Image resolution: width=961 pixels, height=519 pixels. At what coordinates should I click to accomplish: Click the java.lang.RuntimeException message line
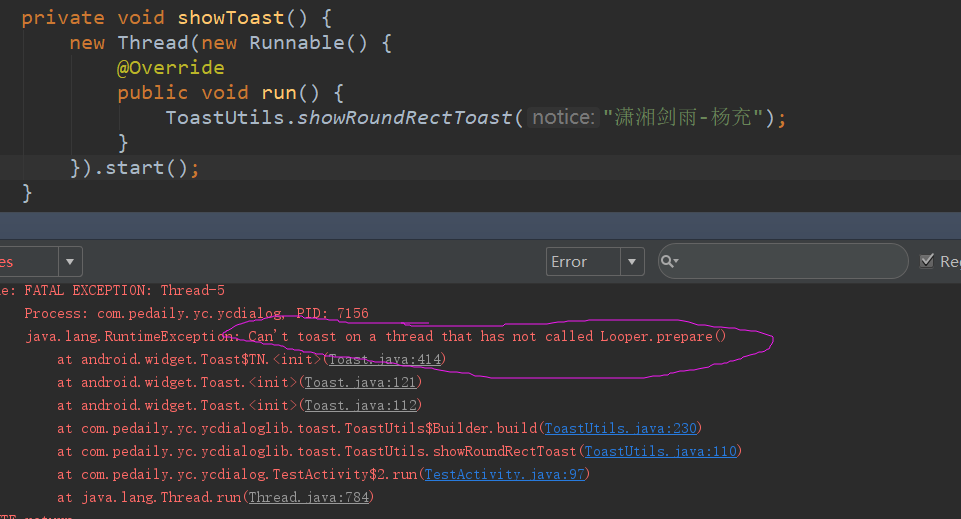(376, 336)
